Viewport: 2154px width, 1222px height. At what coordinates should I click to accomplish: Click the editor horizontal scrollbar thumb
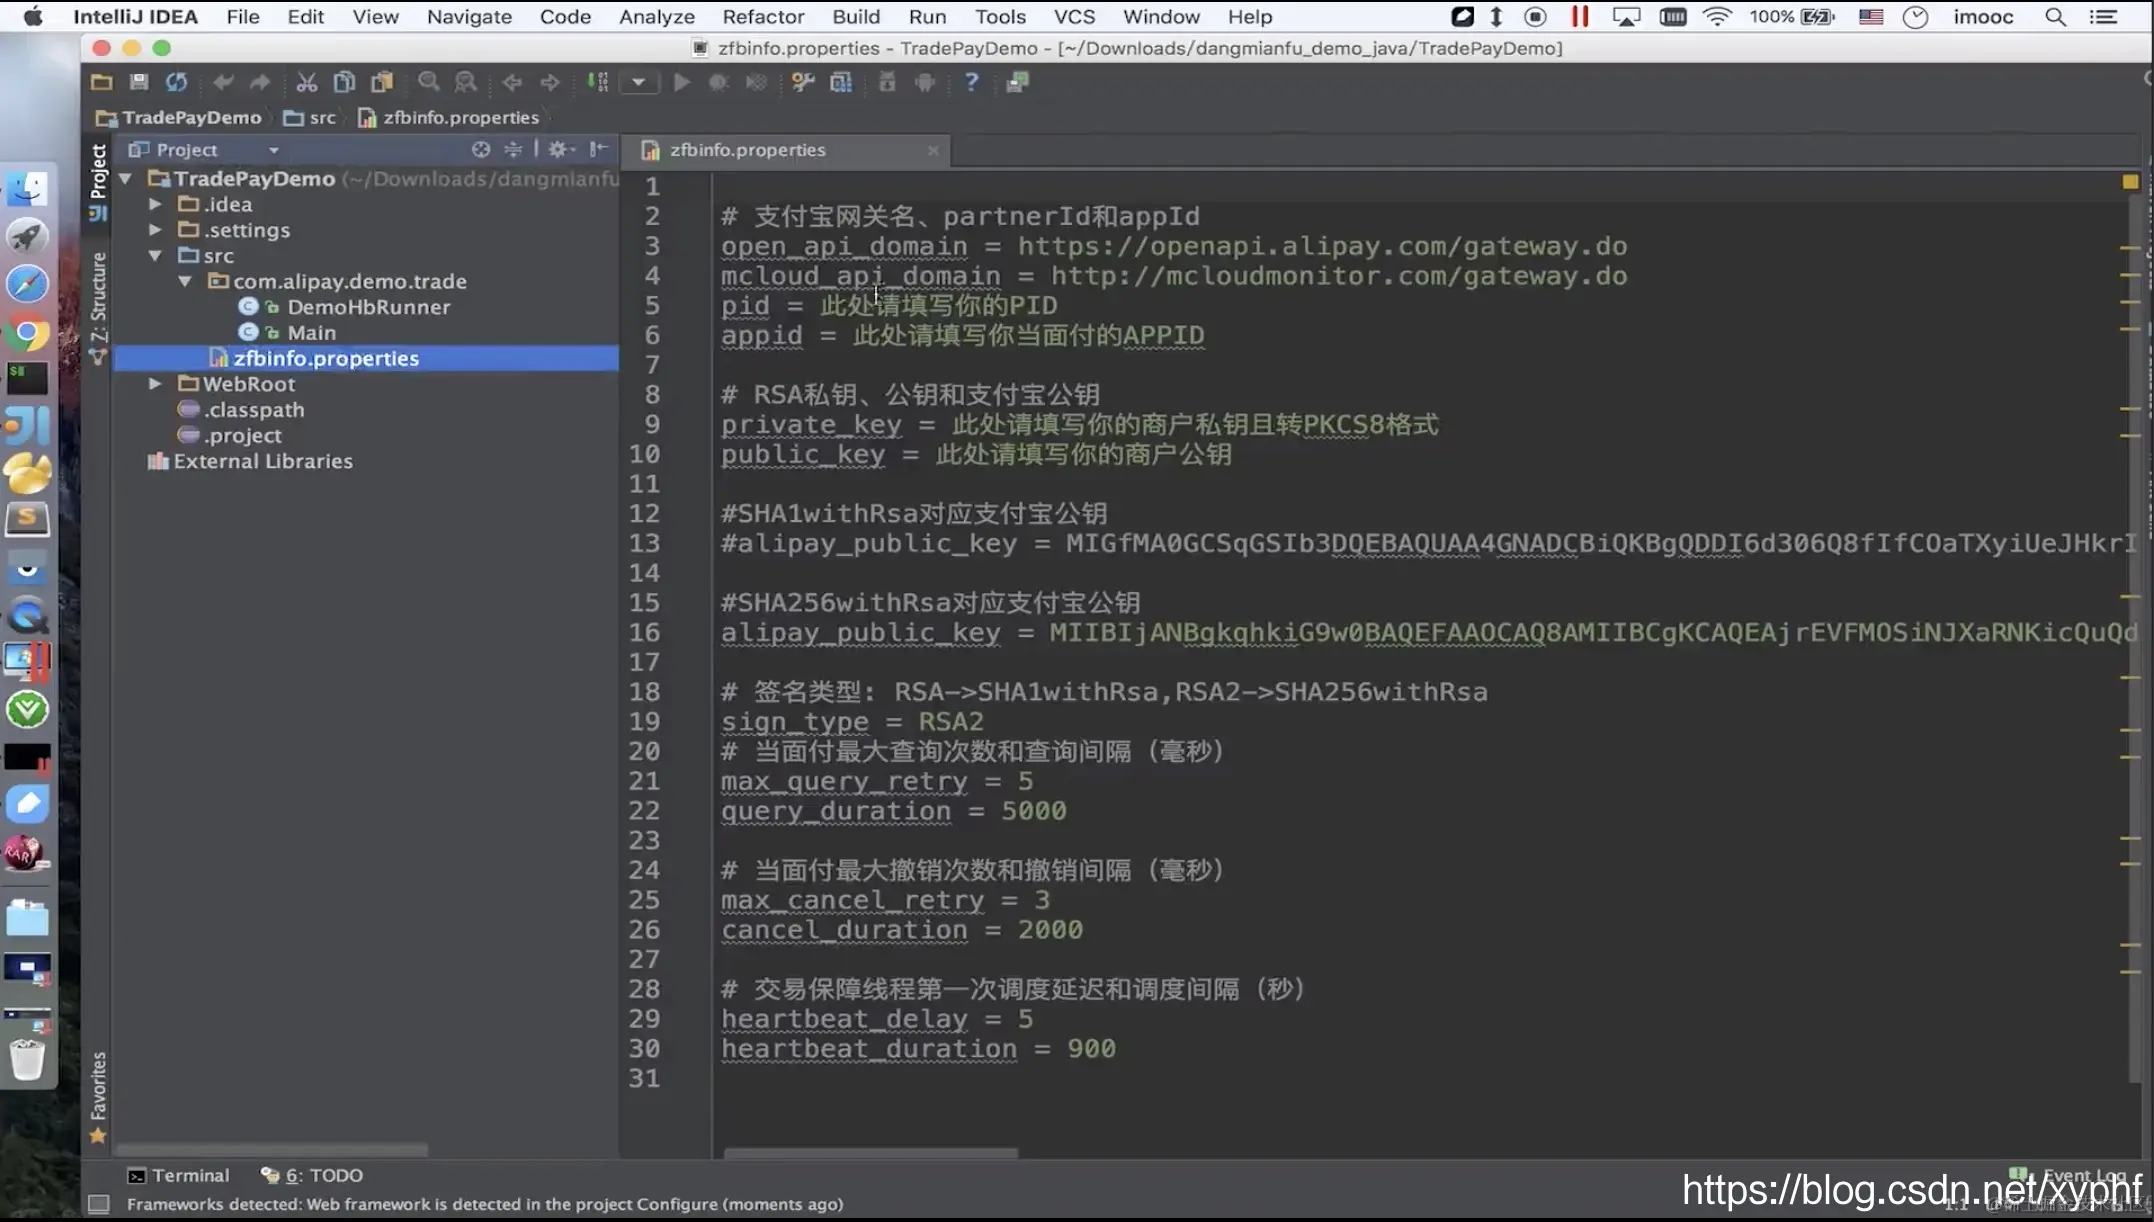point(870,1153)
